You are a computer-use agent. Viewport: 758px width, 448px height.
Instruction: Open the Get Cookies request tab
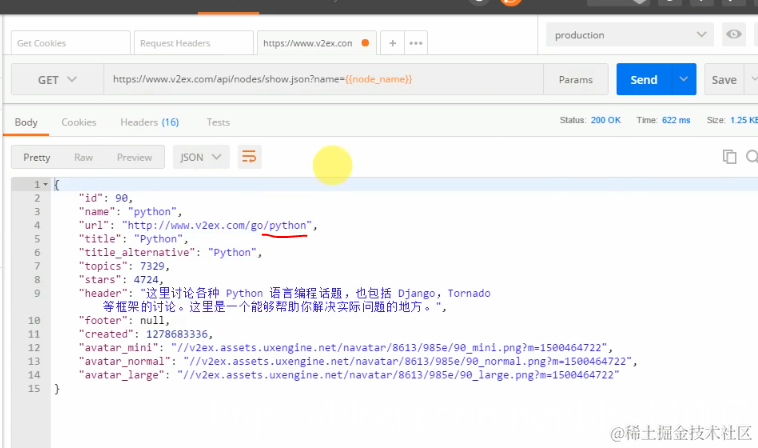[71, 43]
